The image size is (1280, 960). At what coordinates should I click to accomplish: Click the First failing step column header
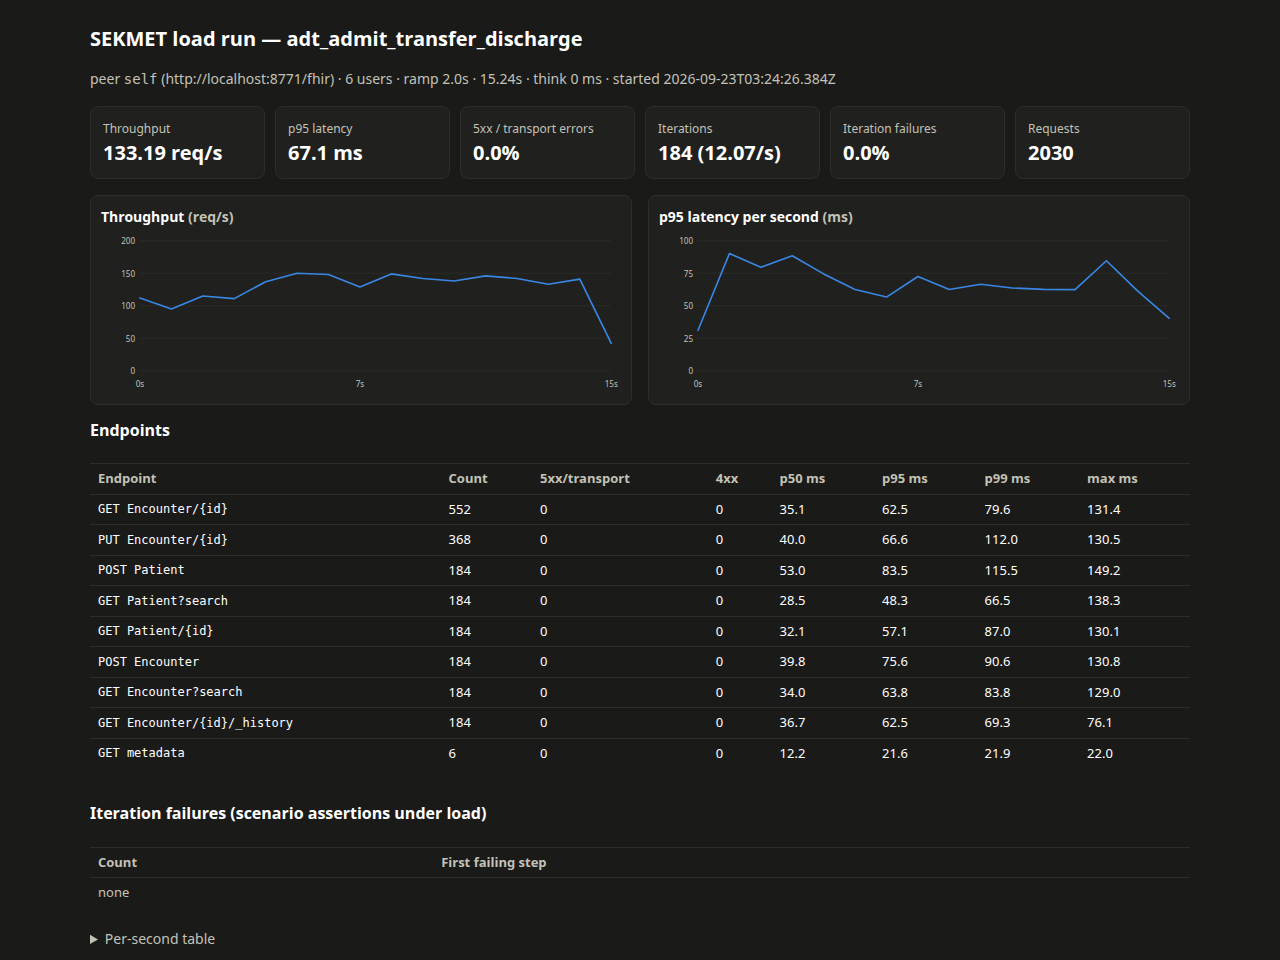point(494,863)
